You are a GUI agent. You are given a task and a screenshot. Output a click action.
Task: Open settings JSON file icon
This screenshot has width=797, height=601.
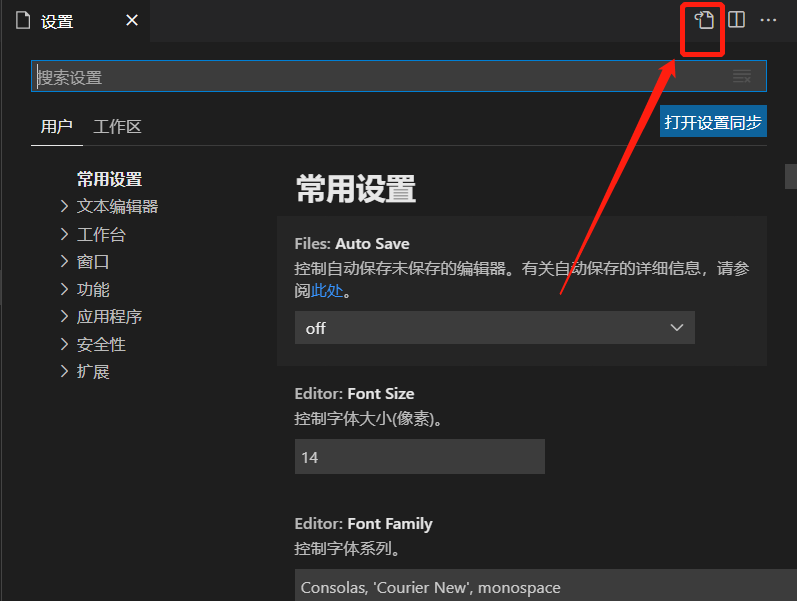pos(704,20)
